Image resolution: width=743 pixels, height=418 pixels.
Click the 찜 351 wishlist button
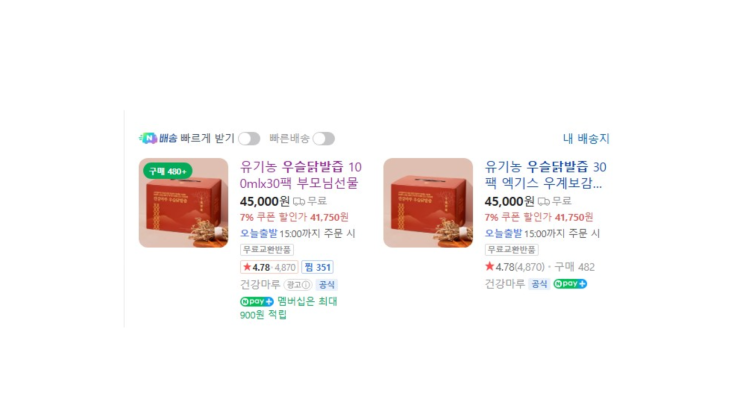[317, 267]
